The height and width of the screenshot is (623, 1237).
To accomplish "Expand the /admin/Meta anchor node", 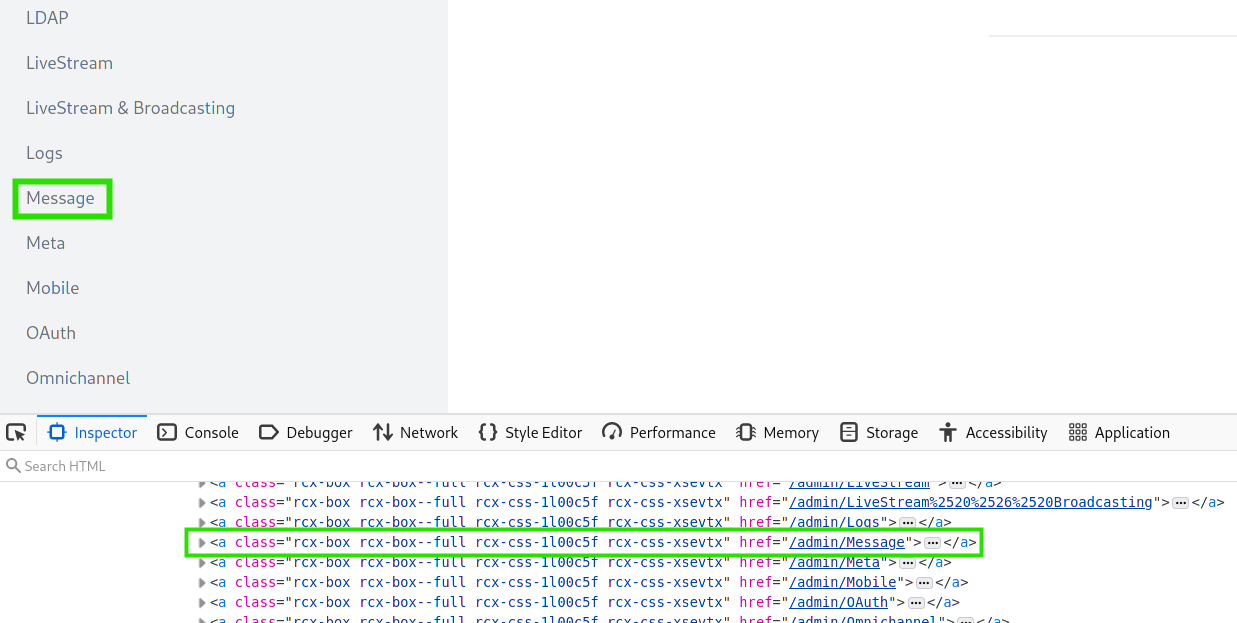I will coord(203,562).
